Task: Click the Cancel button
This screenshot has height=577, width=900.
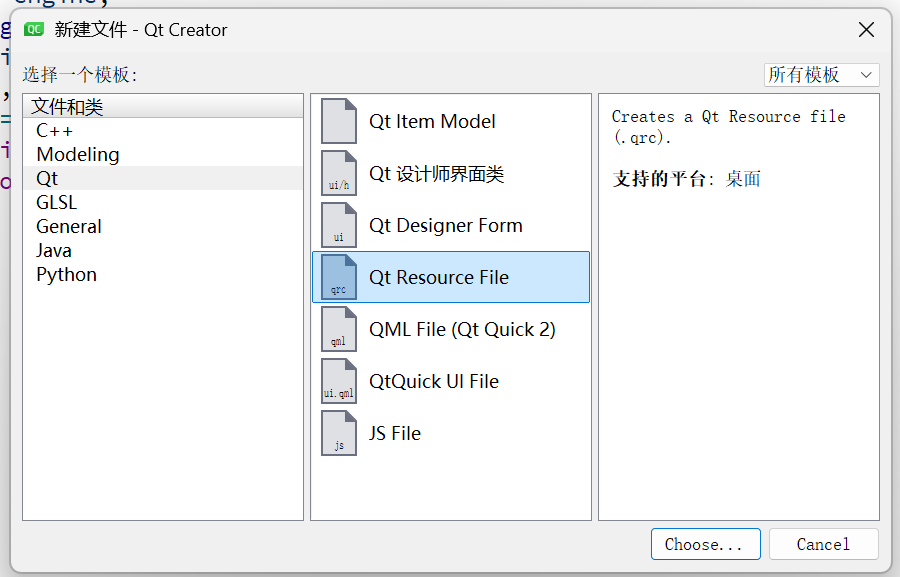Action: pyautogui.click(x=824, y=544)
